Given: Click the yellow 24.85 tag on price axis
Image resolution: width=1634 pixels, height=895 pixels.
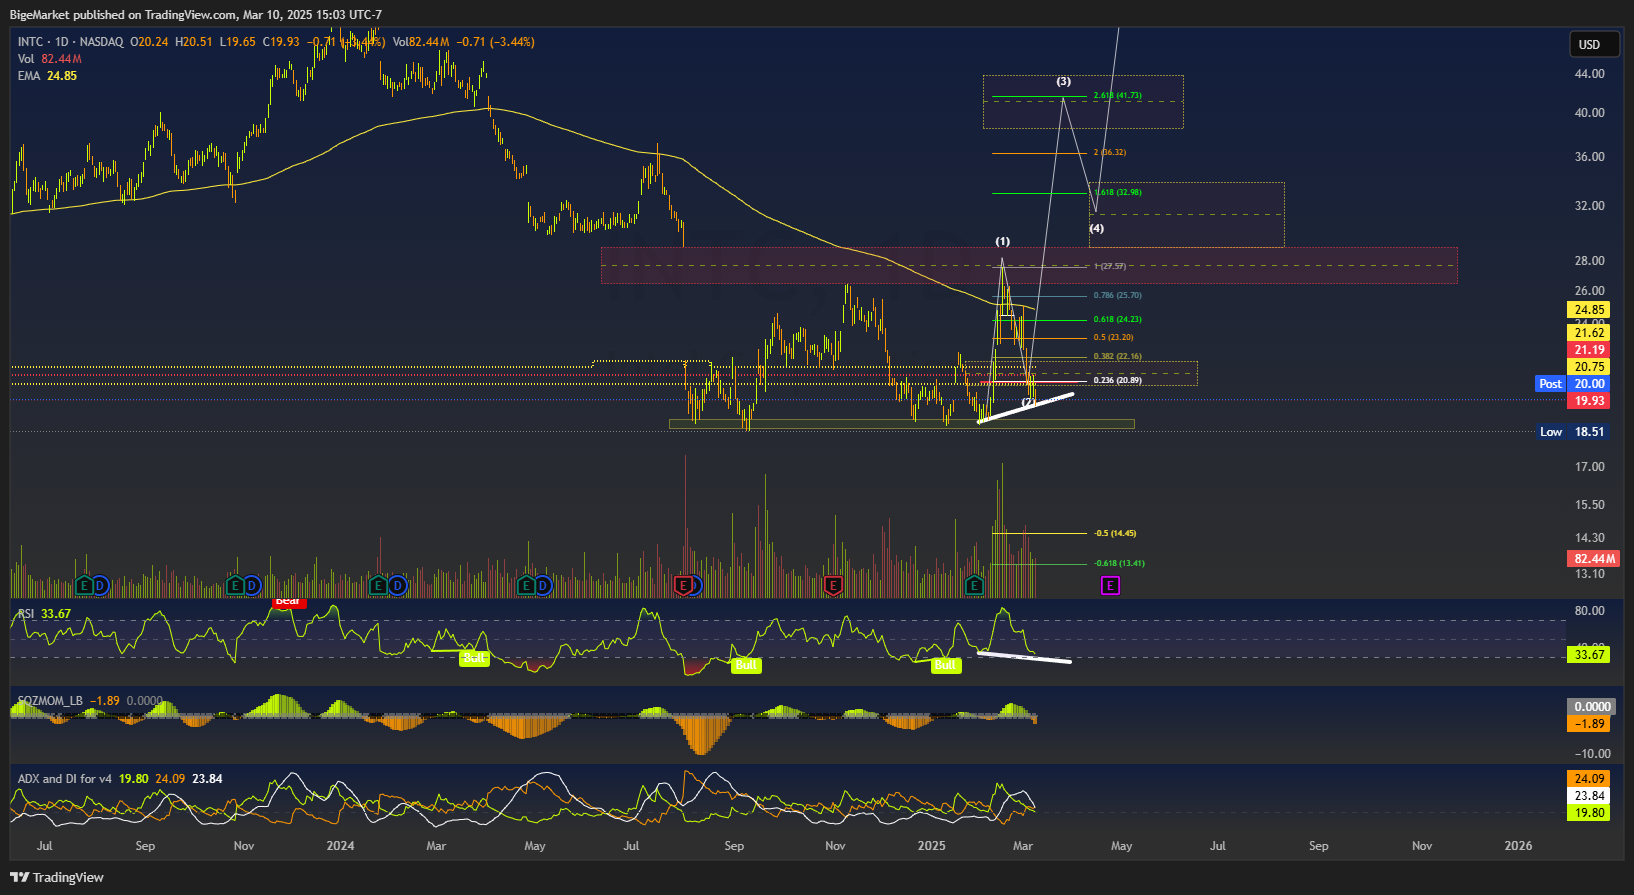Looking at the screenshot, I should 1589,310.
